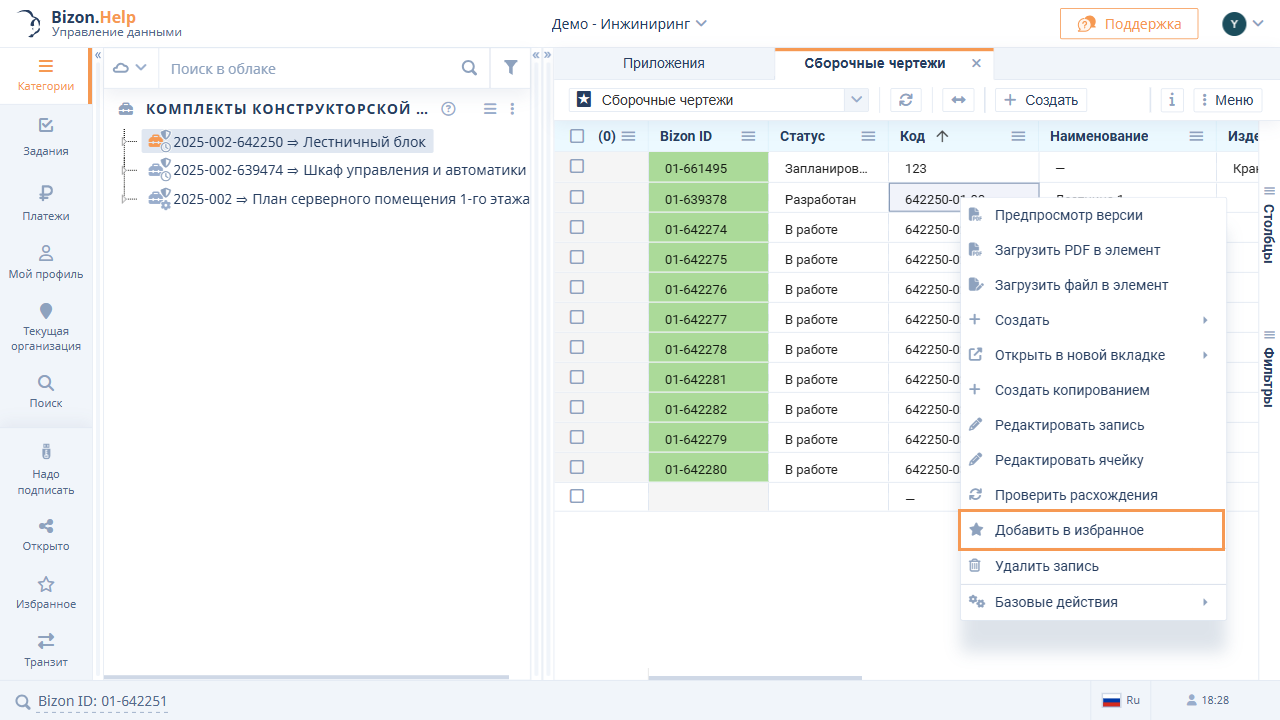Open Платежи in the left sidebar
Viewport: 1280px width, 720px height.
46,202
